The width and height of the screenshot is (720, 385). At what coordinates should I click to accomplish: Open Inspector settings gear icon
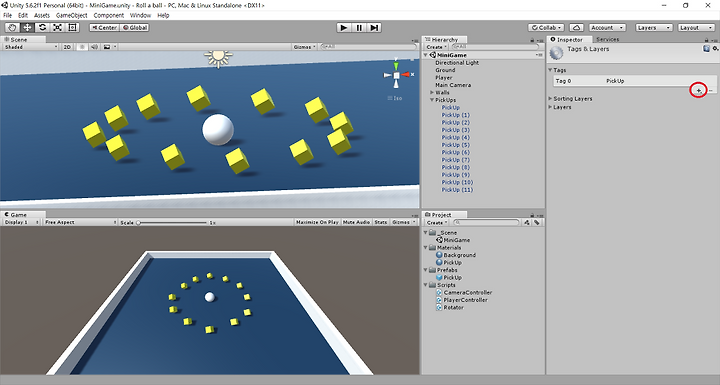(715, 48)
